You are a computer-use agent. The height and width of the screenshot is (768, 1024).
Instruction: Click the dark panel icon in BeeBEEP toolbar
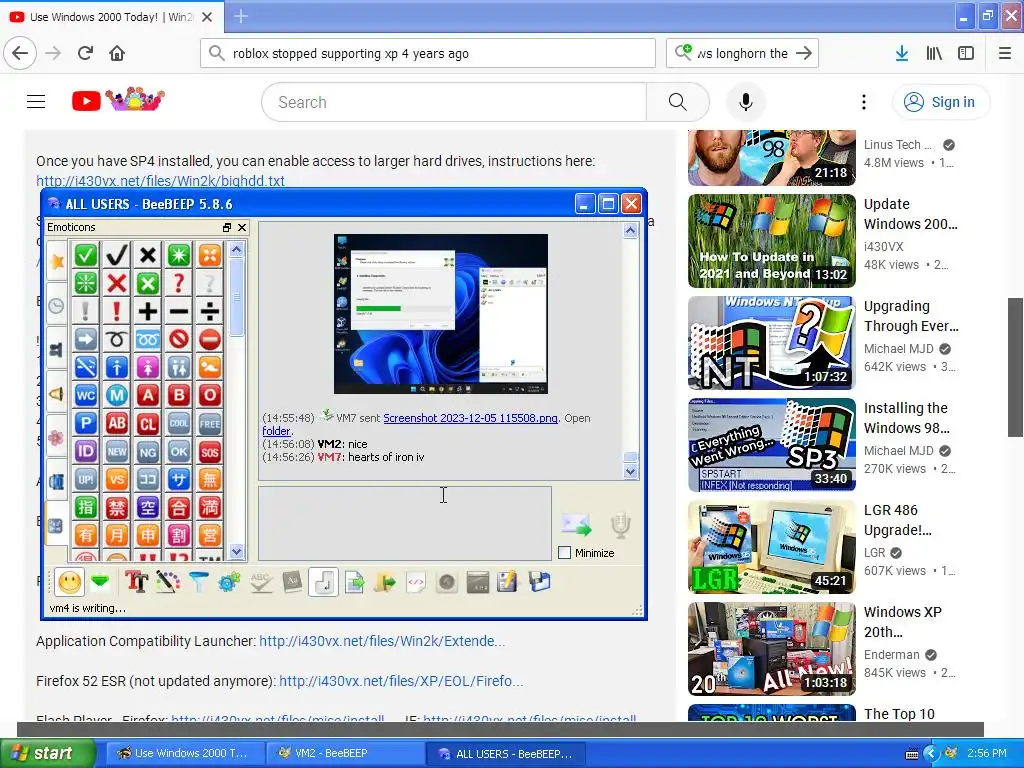[478, 582]
